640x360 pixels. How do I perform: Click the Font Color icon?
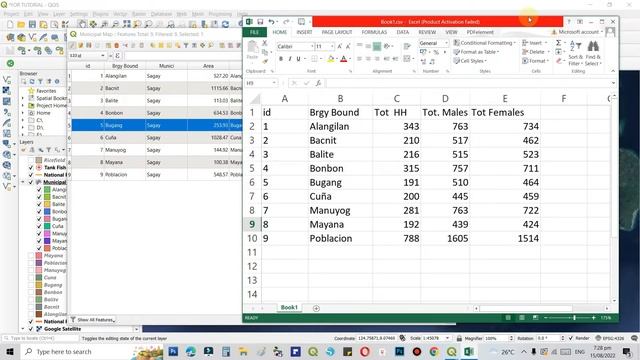click(344, 59)
